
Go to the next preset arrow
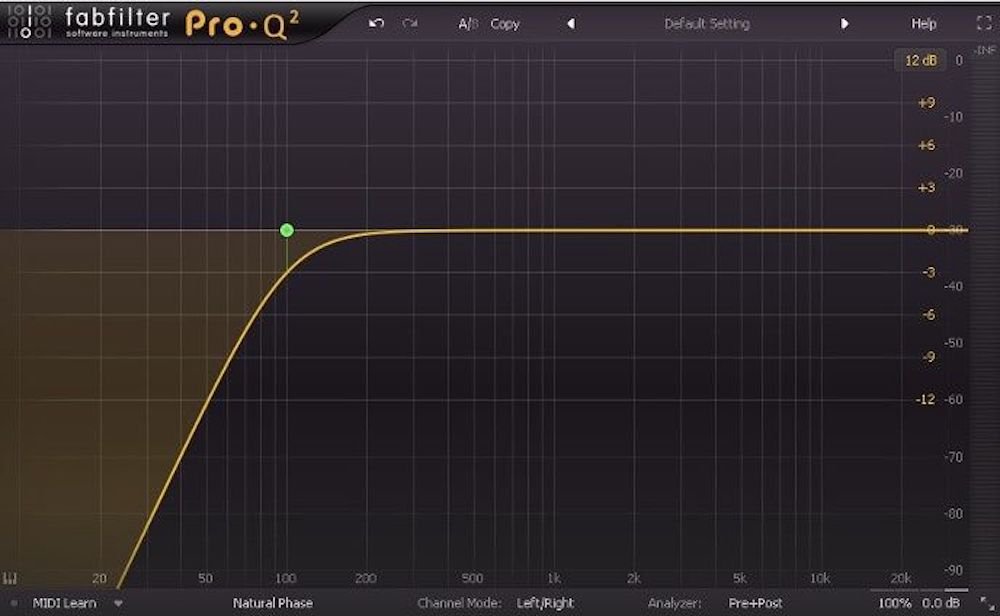(x=845, y=23)
